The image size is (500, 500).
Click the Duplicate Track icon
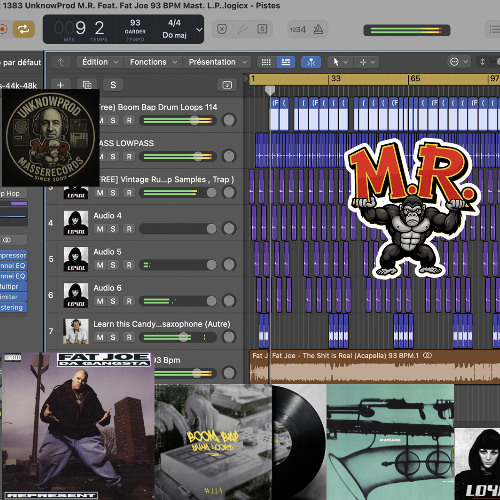[x=87, y=85]
